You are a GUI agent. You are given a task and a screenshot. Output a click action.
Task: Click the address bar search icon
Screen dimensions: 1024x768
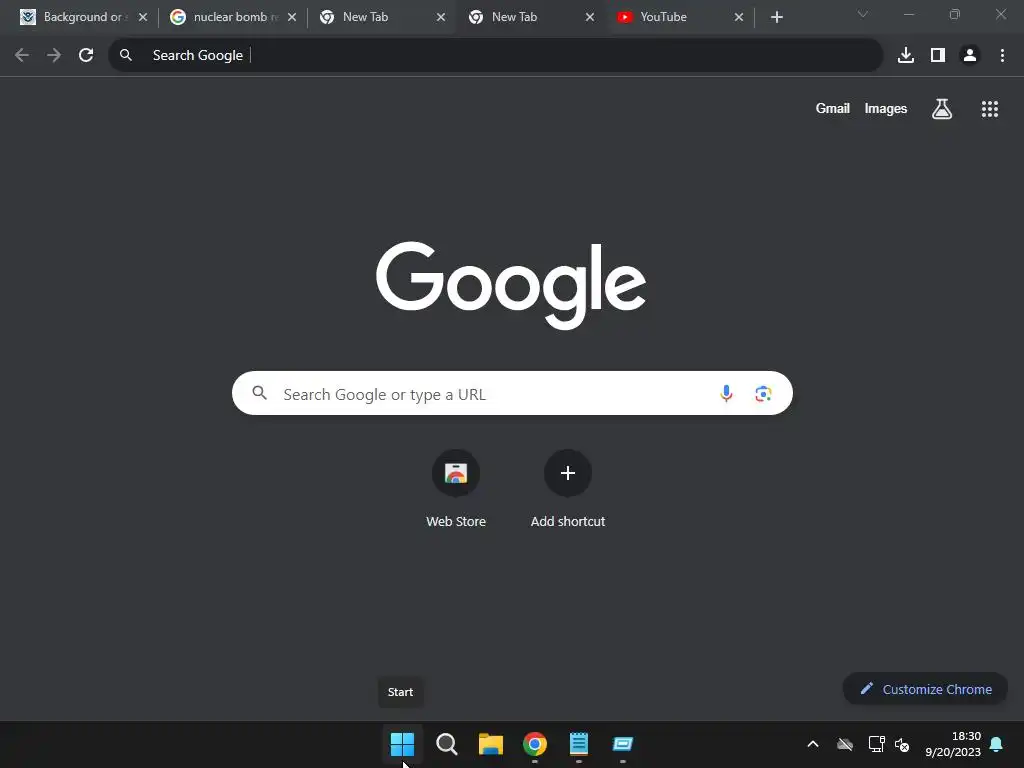126,56
